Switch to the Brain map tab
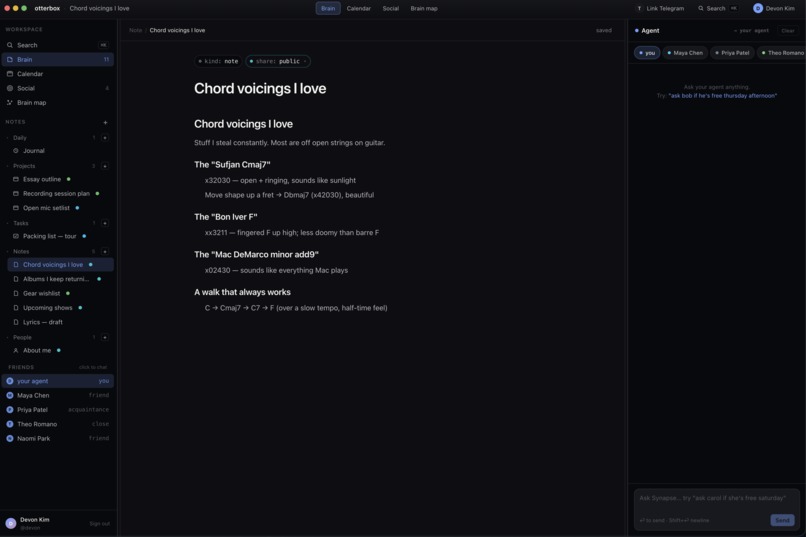 (x=424, y=8)
